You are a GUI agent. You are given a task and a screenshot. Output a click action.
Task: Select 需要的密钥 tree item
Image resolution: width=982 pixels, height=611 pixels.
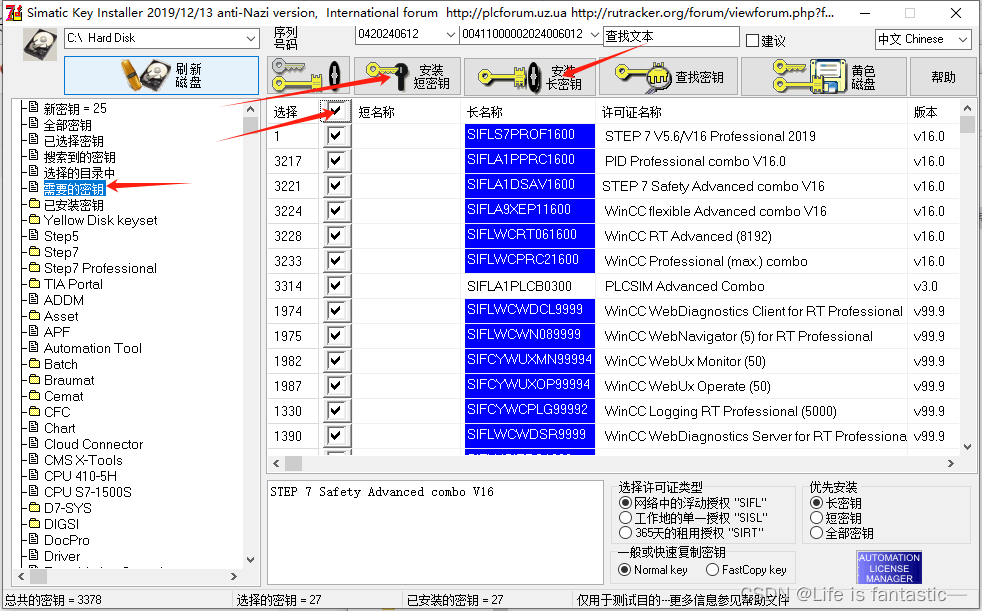(x=75, y=188)
